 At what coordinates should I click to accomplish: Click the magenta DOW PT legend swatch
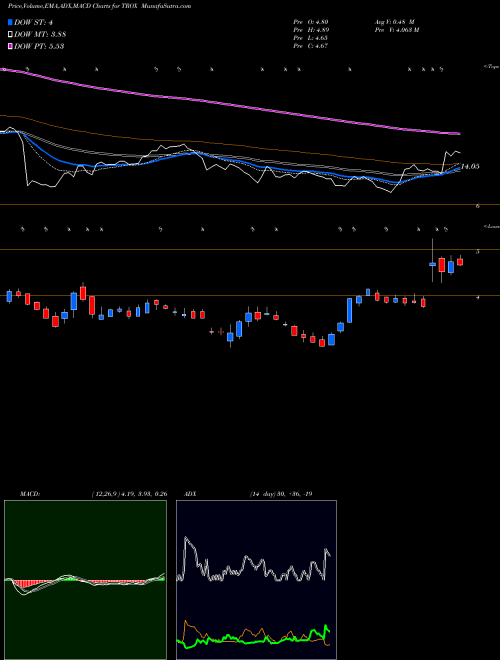(x=10, y=46)
